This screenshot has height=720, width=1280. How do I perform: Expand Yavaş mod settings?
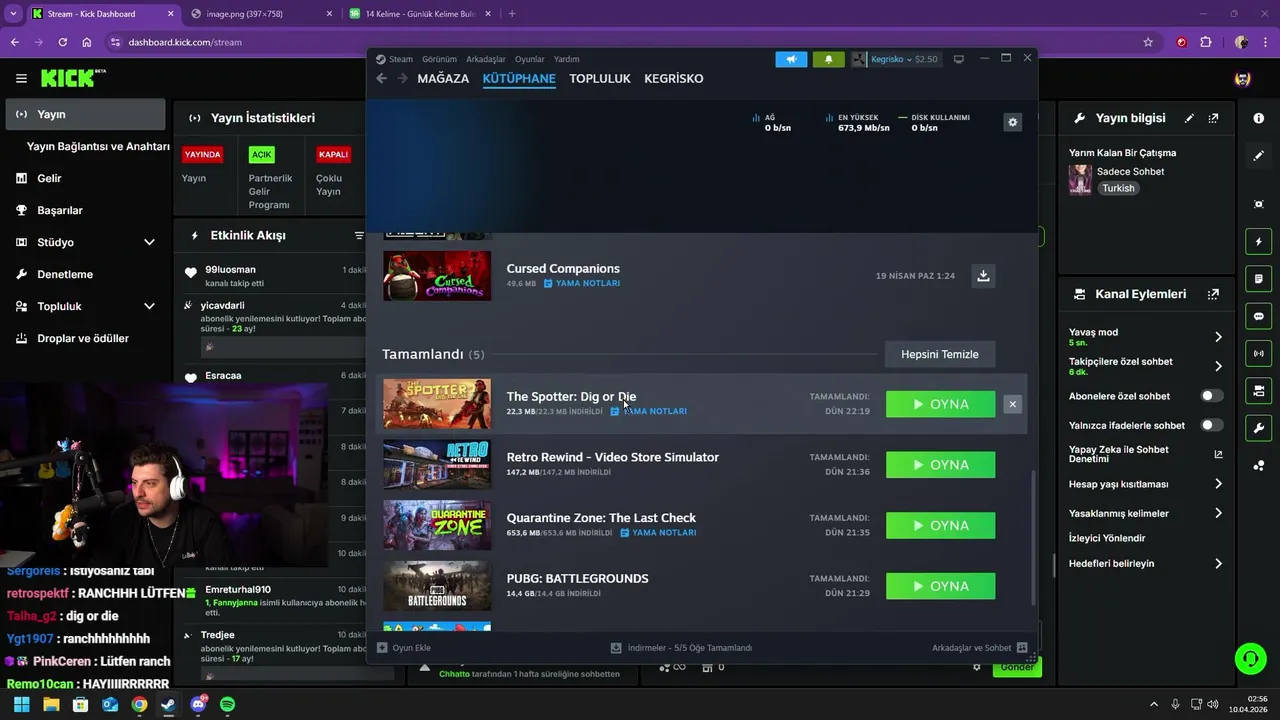pyautogui.click(x=1218, y=337)
